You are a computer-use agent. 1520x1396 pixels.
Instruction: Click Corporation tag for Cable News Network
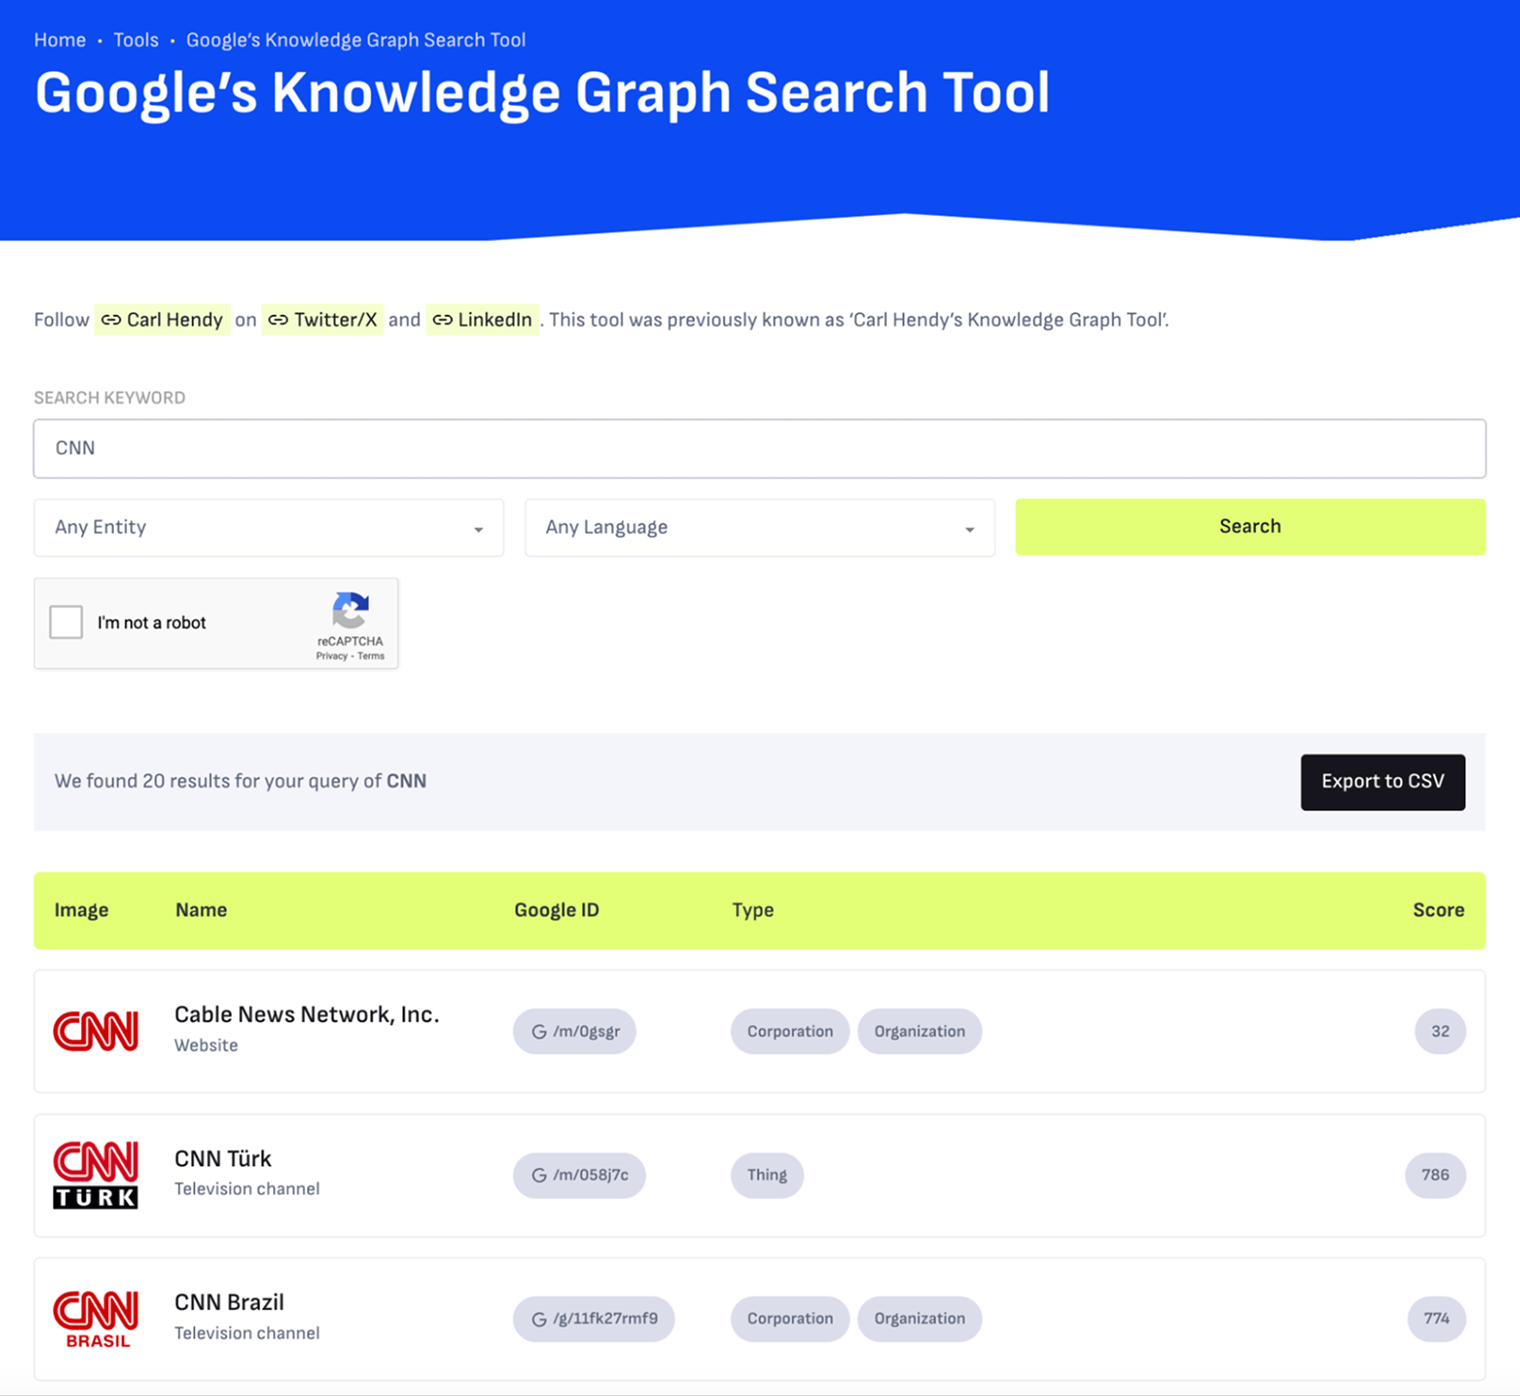(790, 1031)
